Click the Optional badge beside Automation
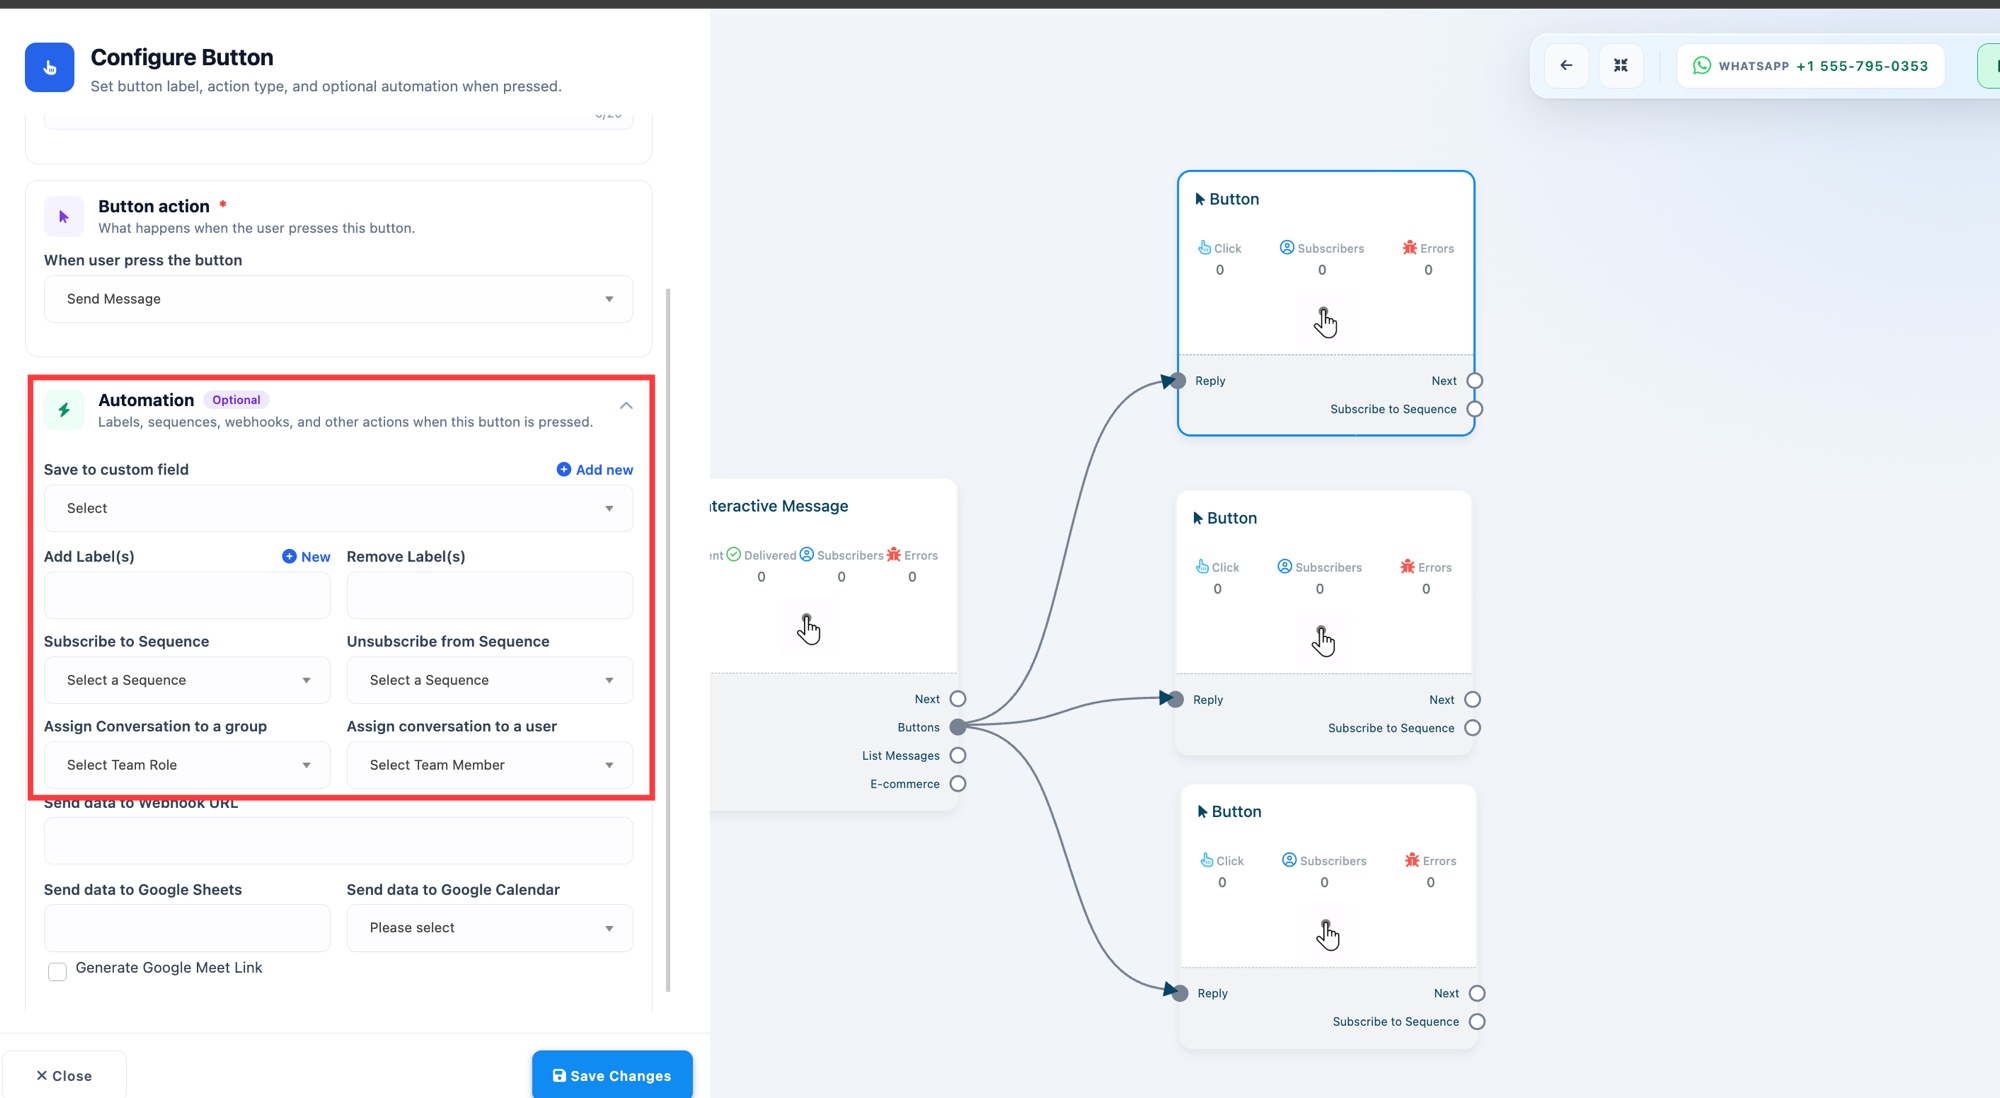This screenshot has height=1098, width=2000. click(236, 400)
